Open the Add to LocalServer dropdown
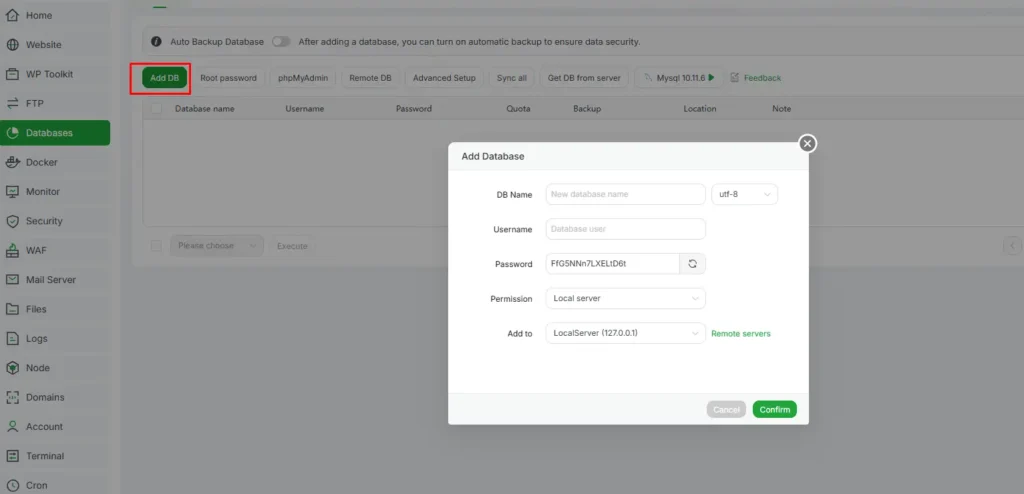Screen dimensions: 1024x494 pyautogui.click(x=625, y=333)
